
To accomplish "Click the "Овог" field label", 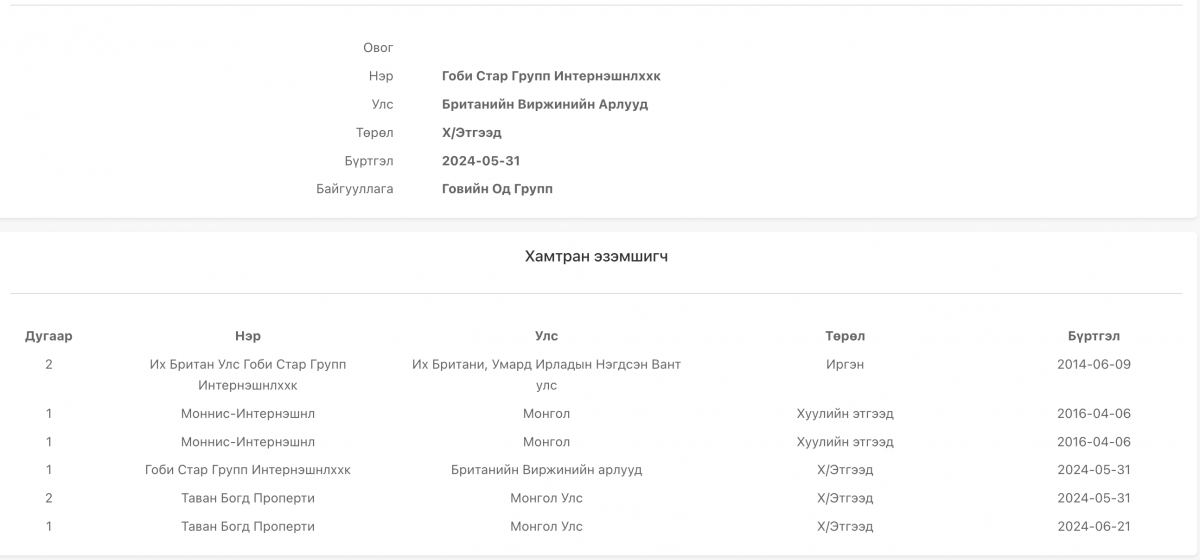I will [378, 48].
